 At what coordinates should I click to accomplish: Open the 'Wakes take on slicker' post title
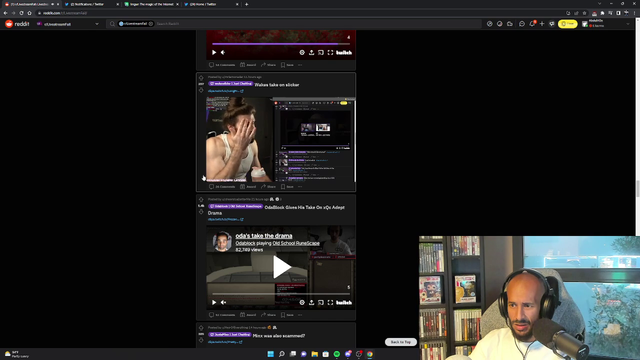(x=277, y=85)
